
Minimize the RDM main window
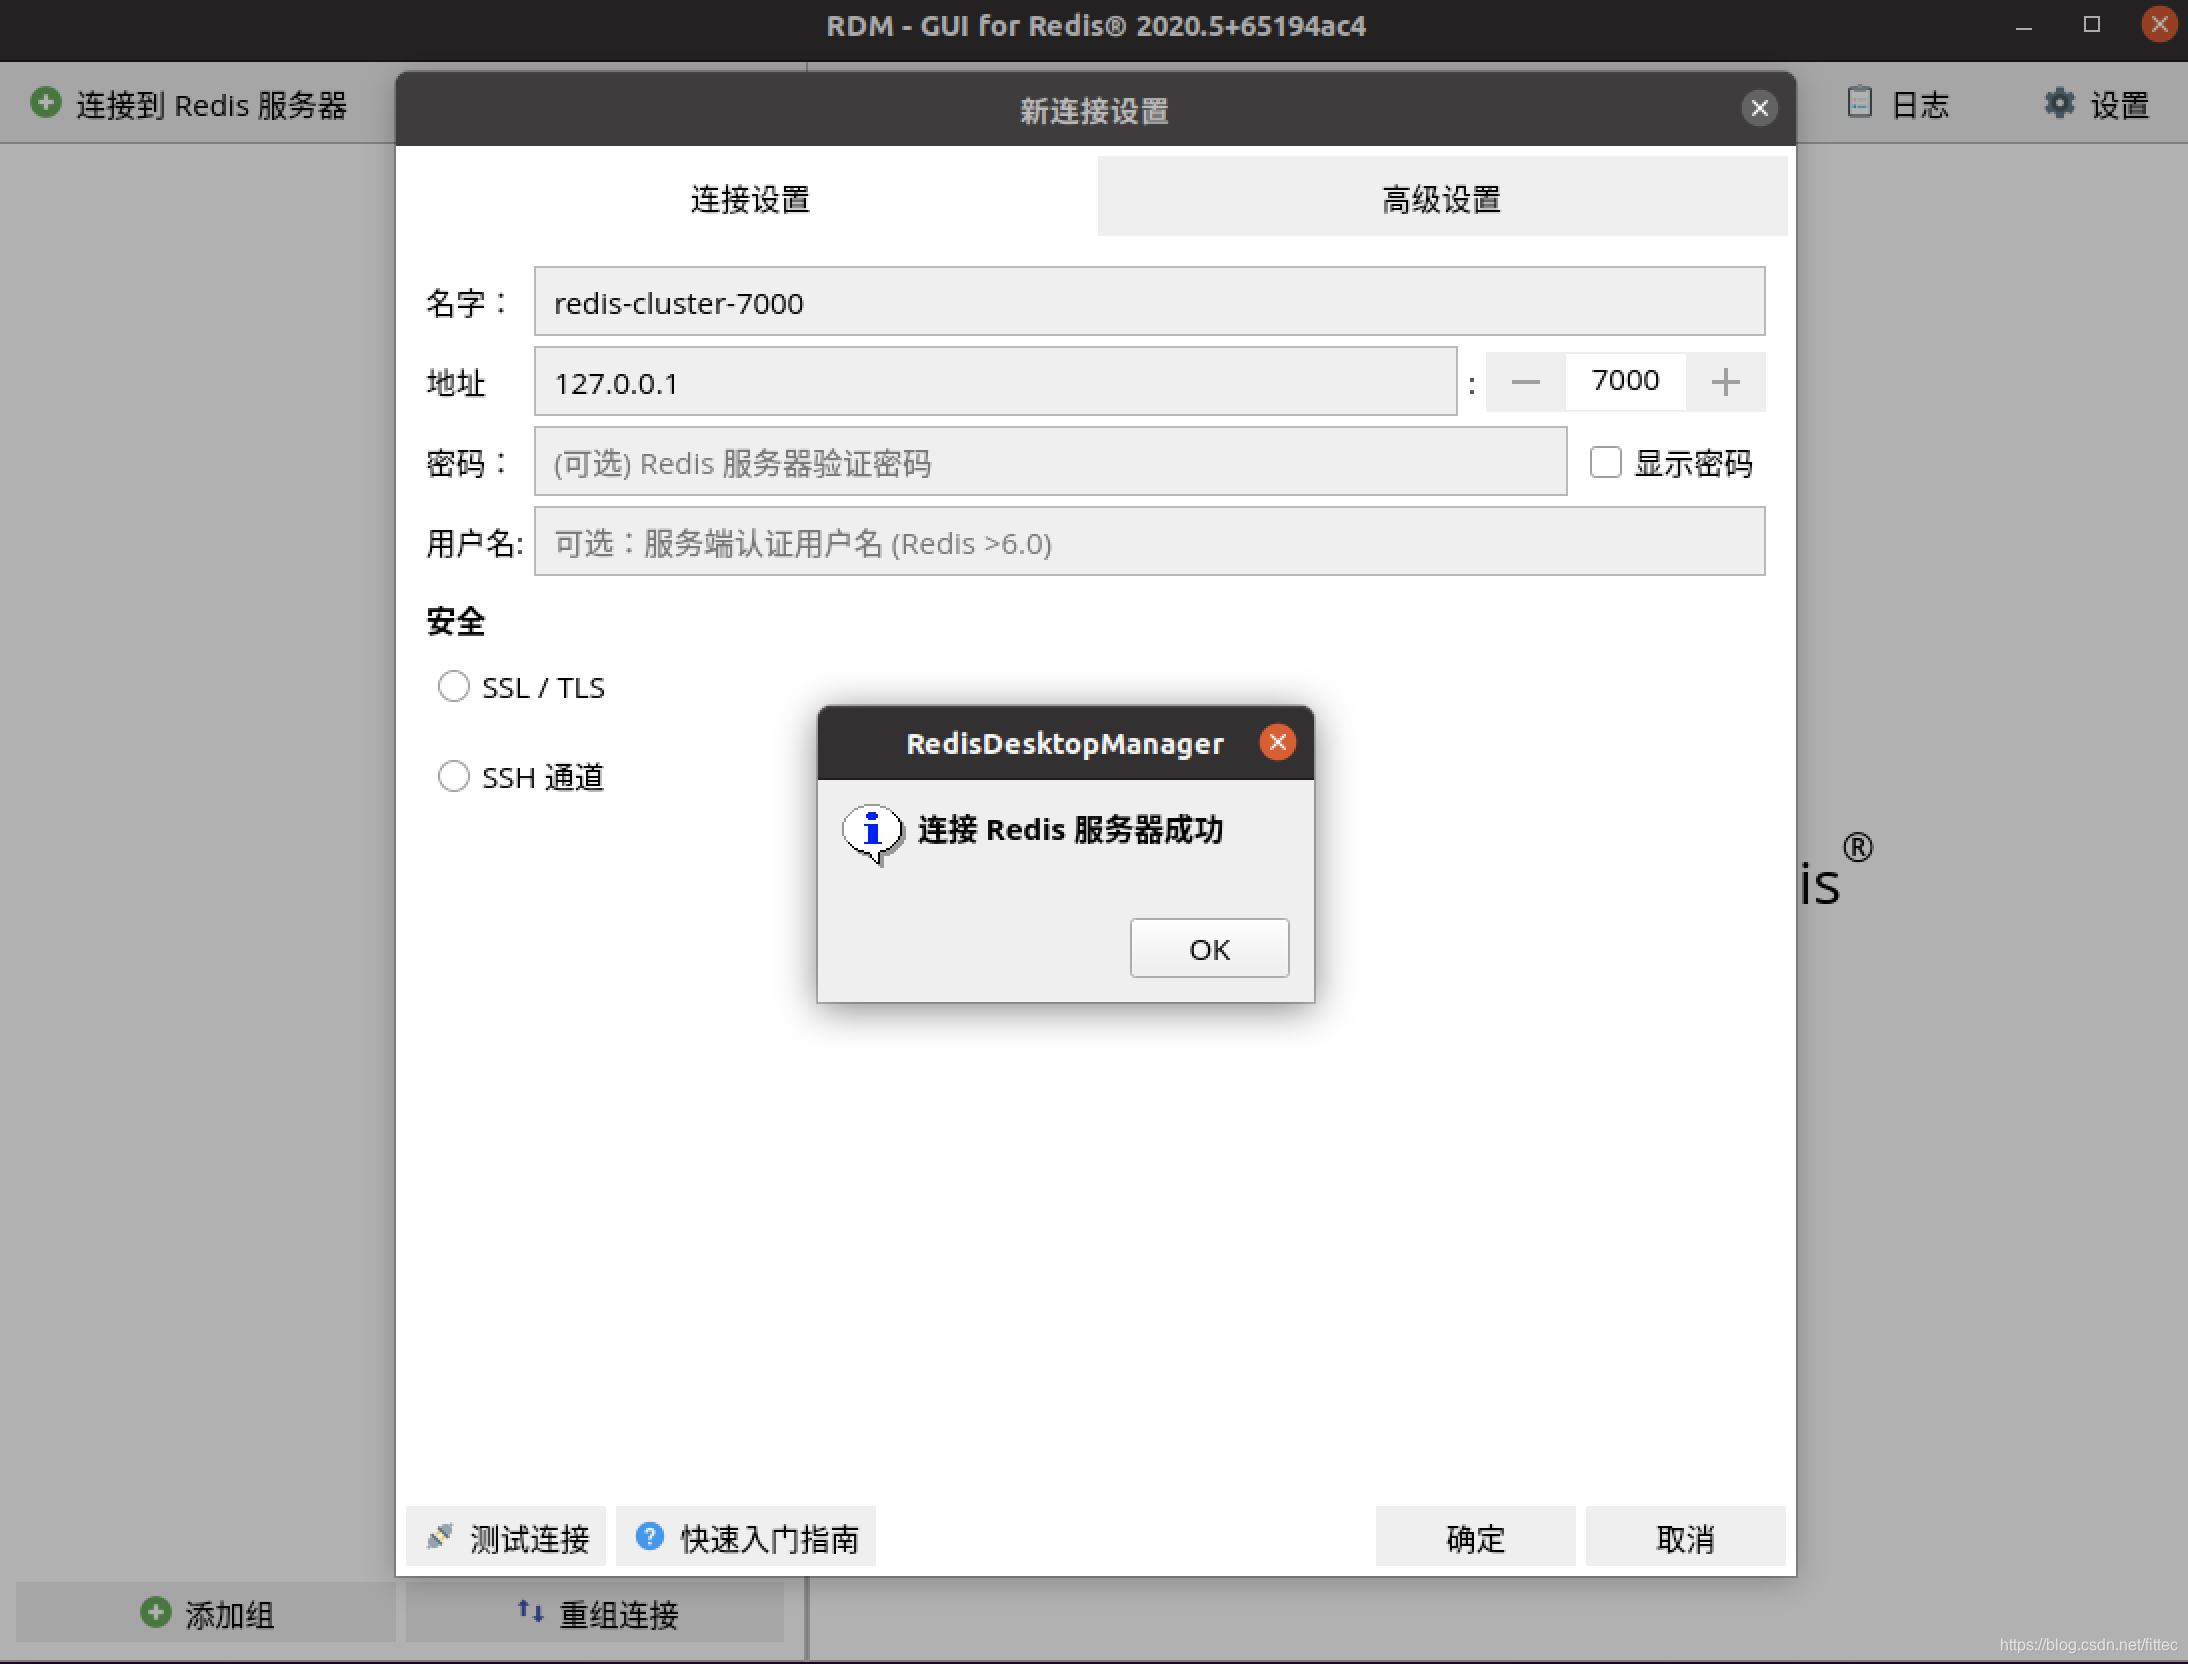click(x=2024, y=26)
